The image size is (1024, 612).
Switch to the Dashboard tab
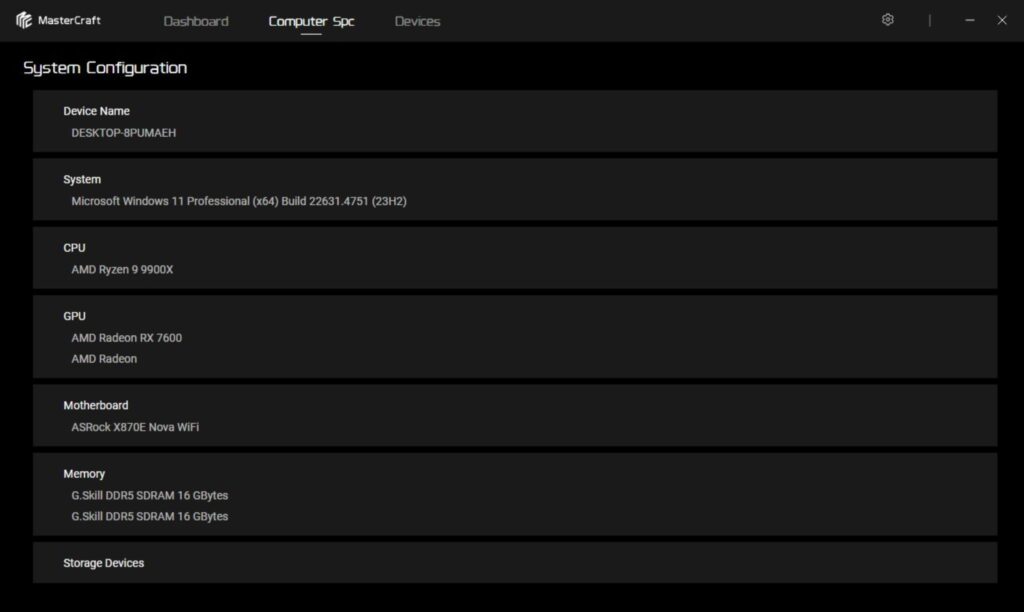point(196,21)
